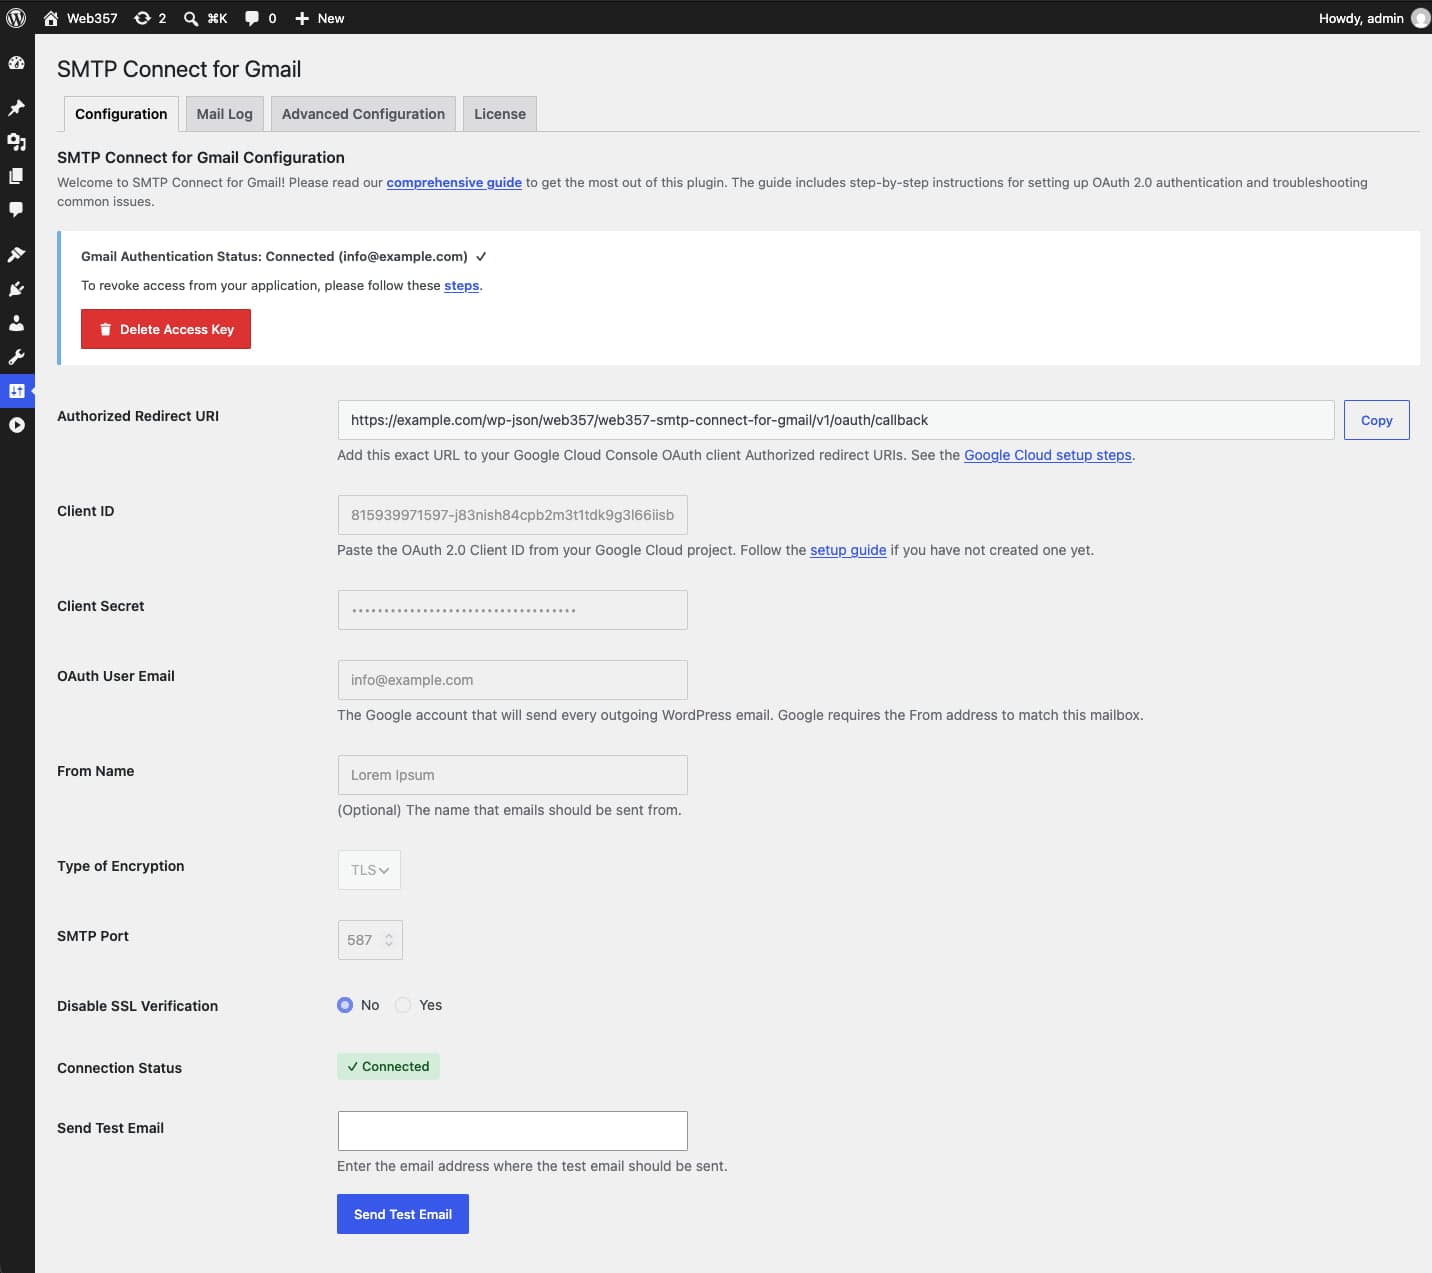Click the Client ID field
The image size is (1432, 1273).
pyautogui.click(x=513, y=515)
